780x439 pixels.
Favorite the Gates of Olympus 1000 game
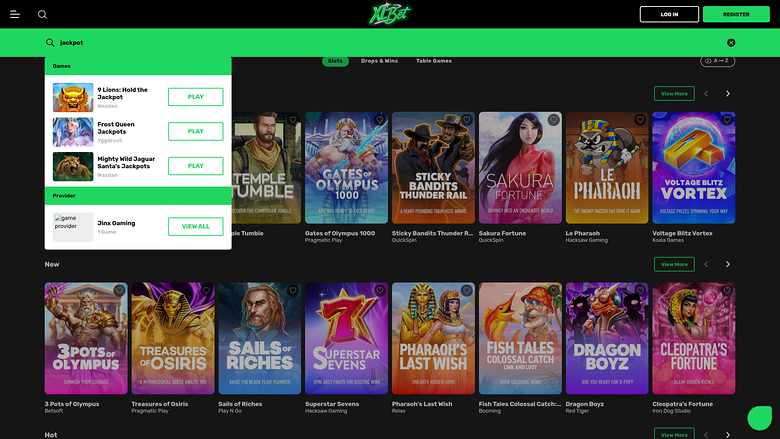(380, 120)
